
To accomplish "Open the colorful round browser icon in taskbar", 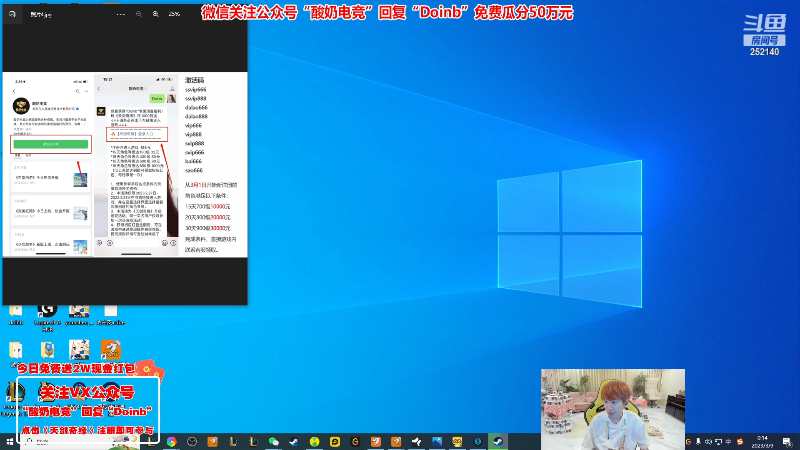I will pos(171,442).
